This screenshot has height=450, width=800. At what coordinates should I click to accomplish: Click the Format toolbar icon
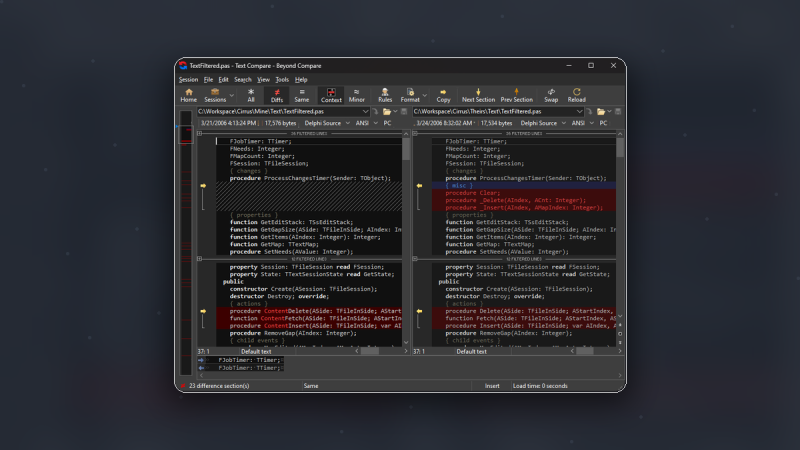pyautogui.click(x=410, y=95)
